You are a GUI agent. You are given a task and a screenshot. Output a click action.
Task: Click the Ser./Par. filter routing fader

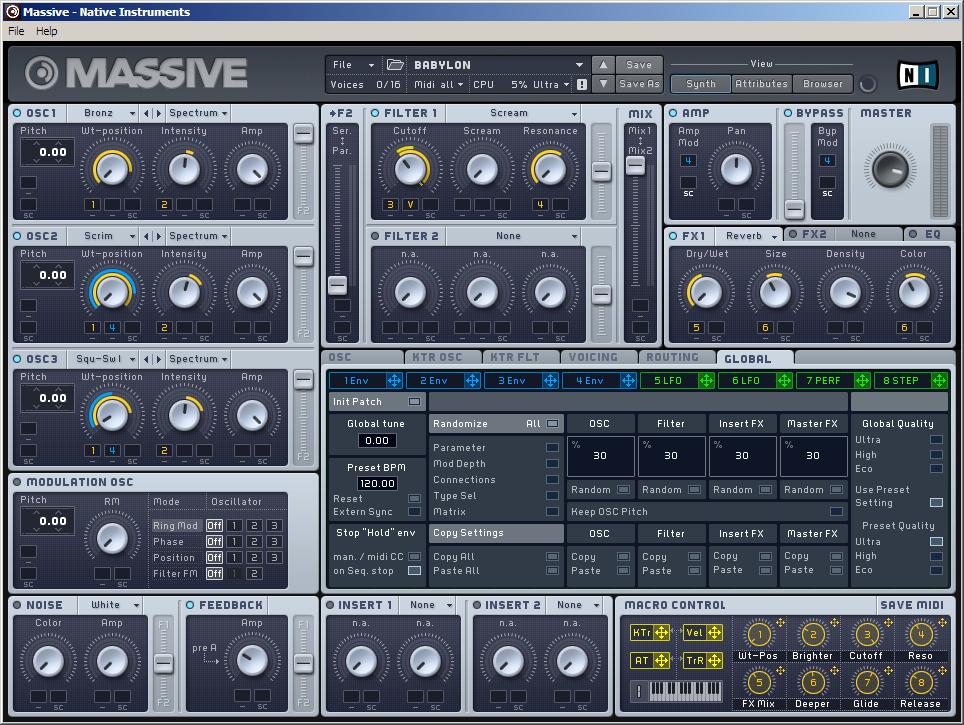click(x=337, y=285)
